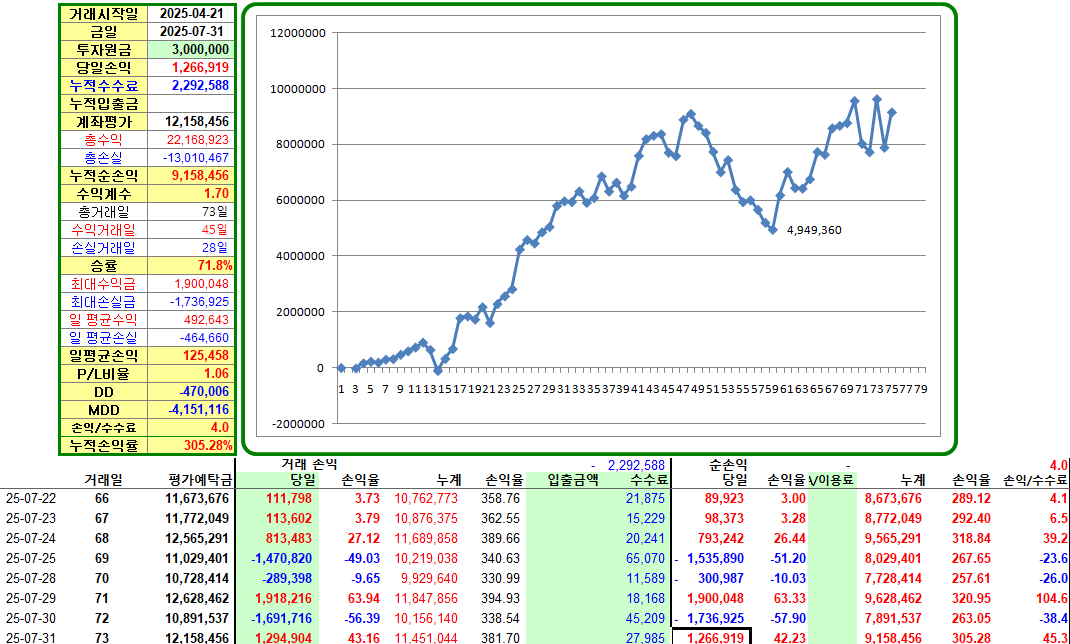Click the 당일손익 label in summary panel
1070x644 pixels.
click(x=104, y=68)
